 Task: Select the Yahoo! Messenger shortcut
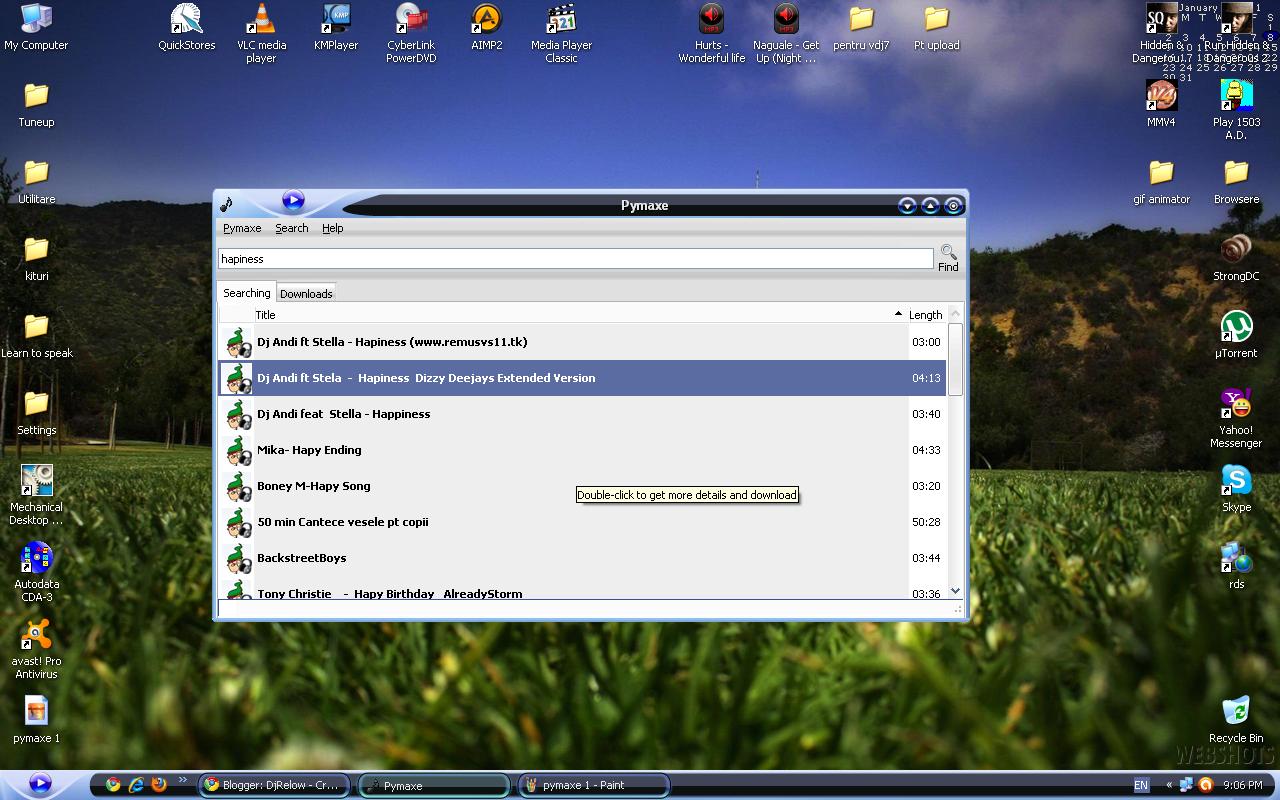tap(1236, 418)
